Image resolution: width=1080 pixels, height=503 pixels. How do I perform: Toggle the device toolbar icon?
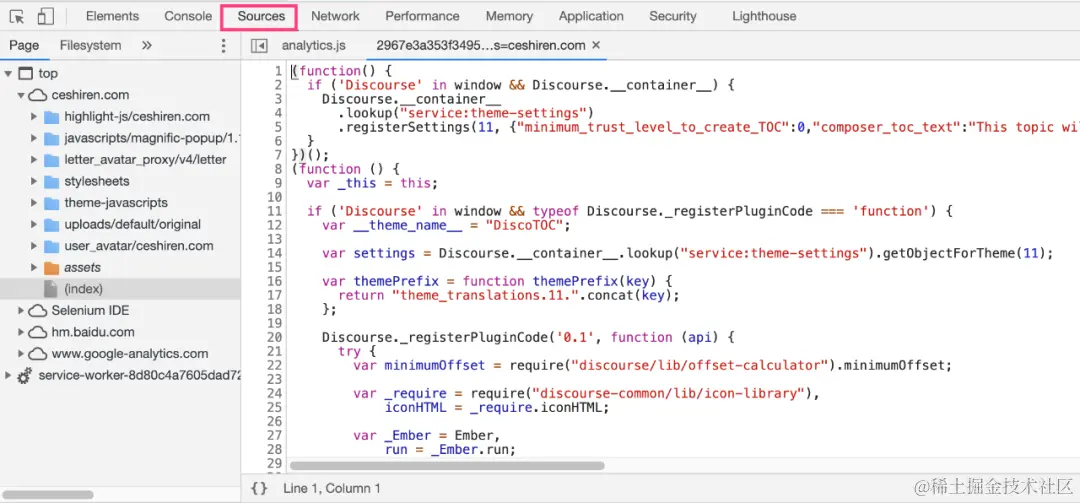click(x=45, y=16)
